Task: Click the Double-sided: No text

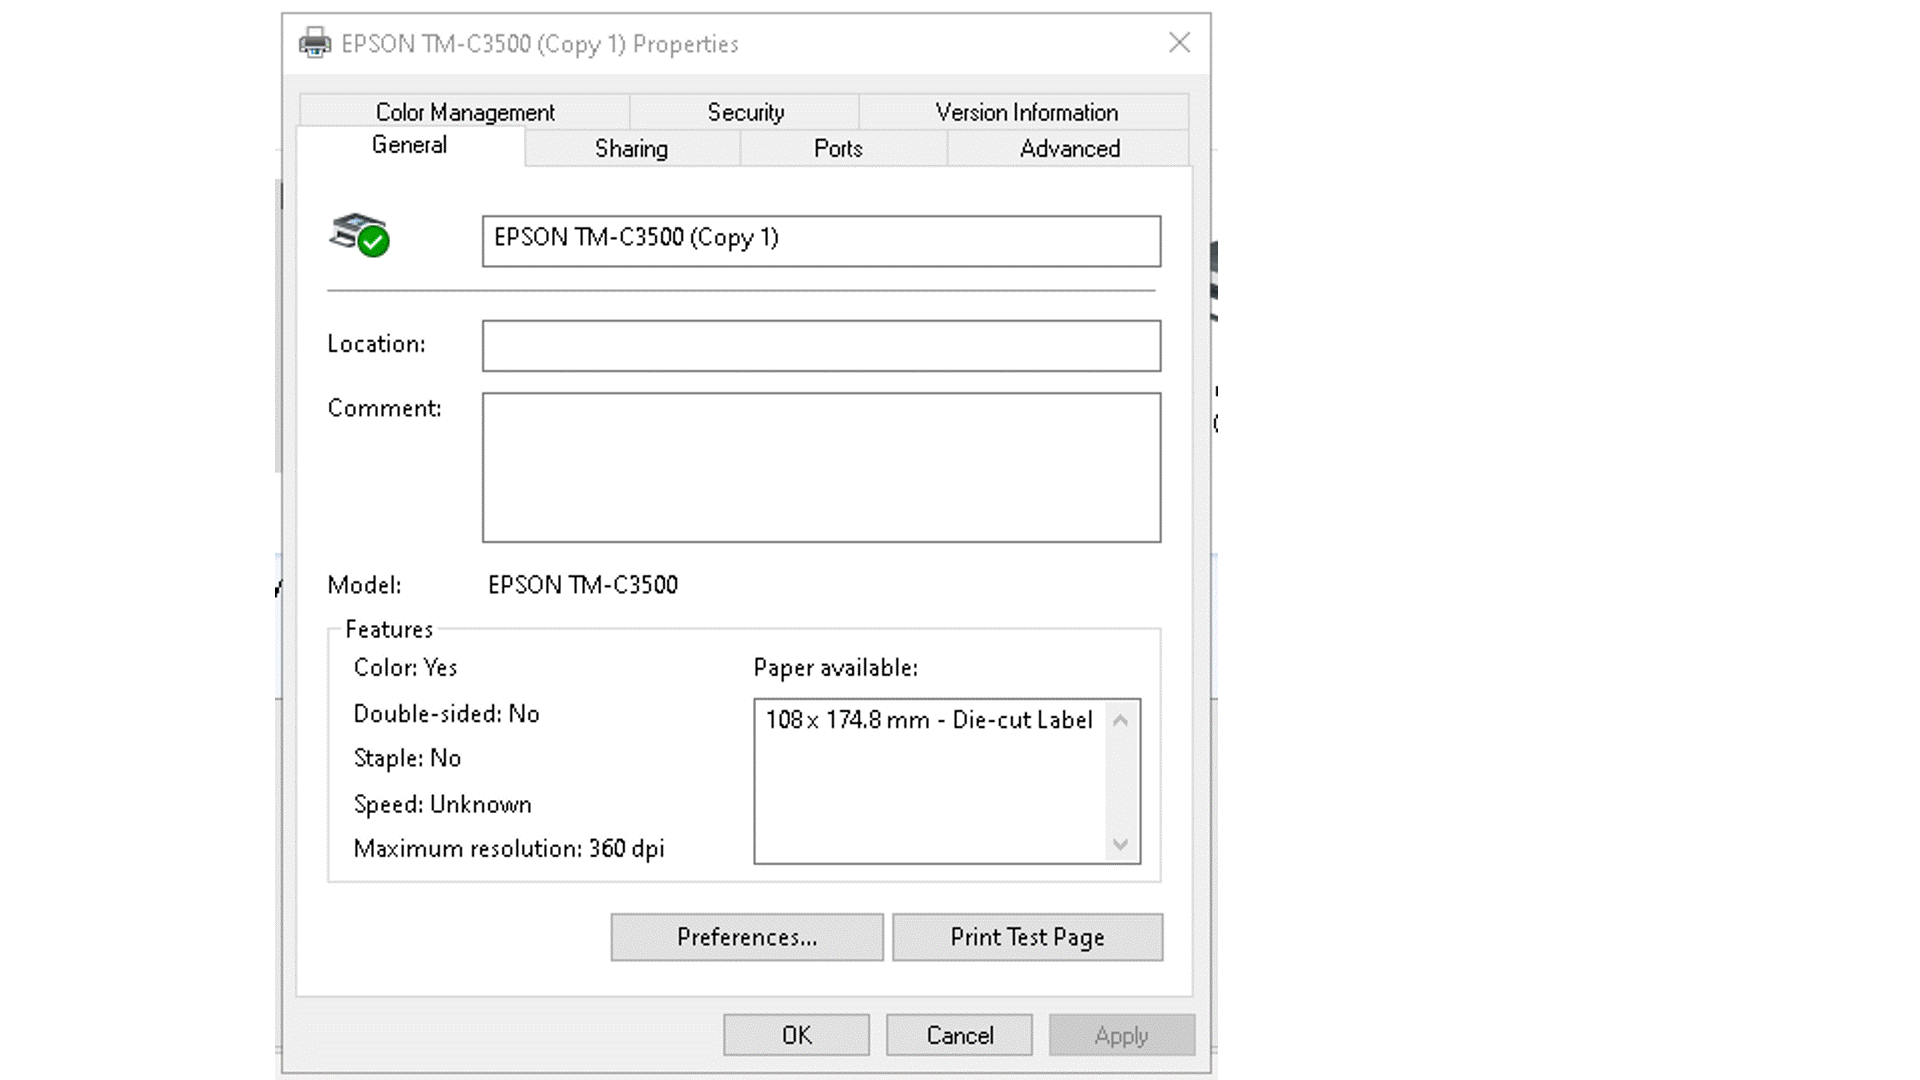Action: pyautogui.click(x=446, y=713)
